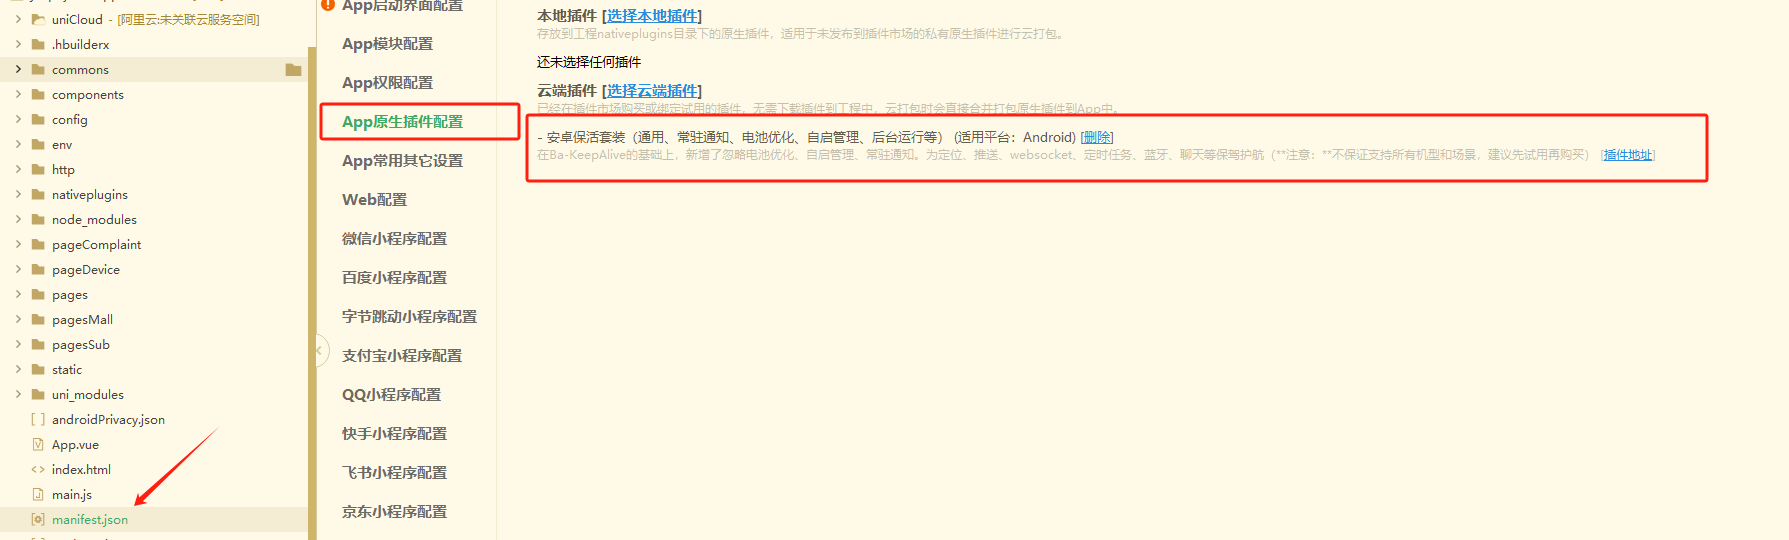Expand the uni_modules folder chevron
The height and width of the screenshot is (540, 1789).
18,394
